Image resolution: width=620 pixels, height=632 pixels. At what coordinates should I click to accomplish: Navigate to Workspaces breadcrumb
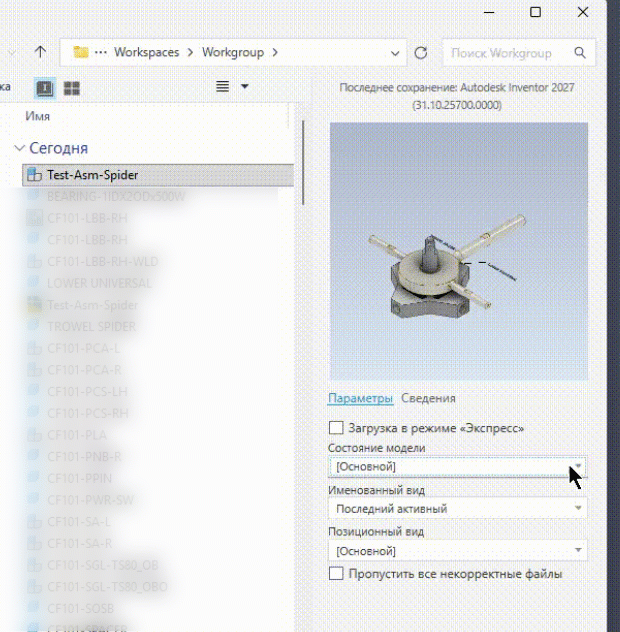click(x=147, y=52)
